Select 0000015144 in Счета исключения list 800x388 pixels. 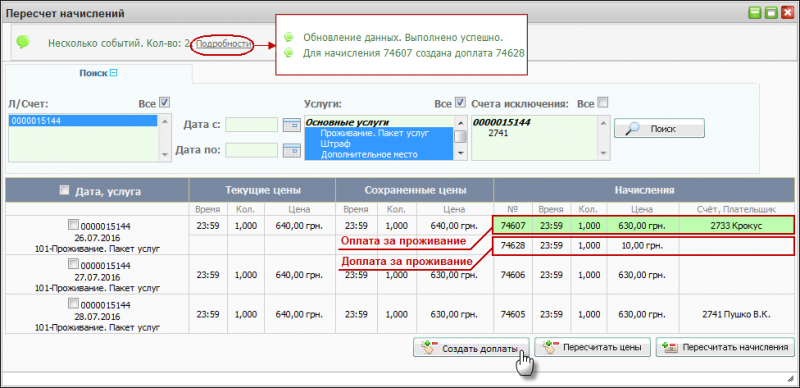tap(501, 123)
